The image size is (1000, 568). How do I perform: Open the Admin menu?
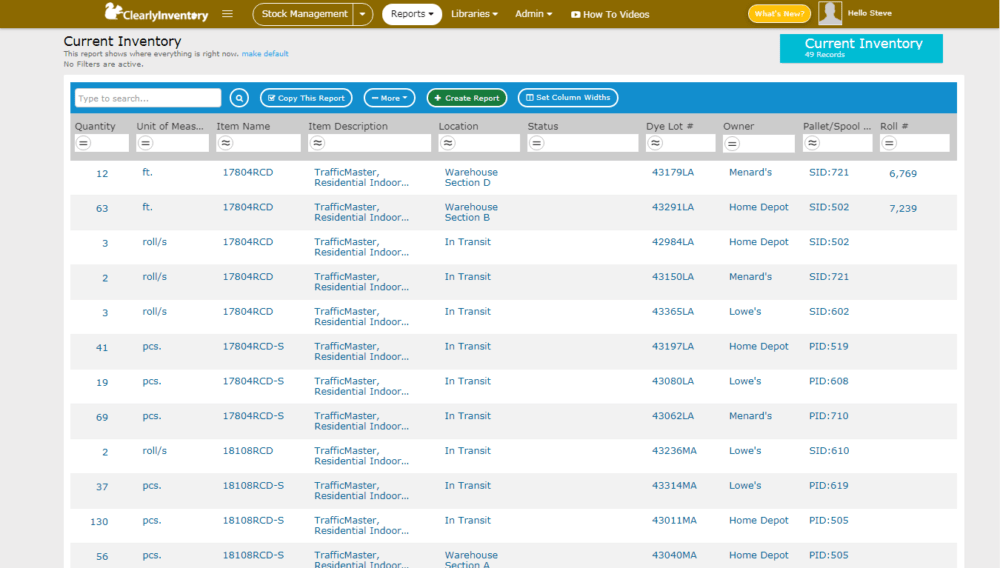coord(533,14)
